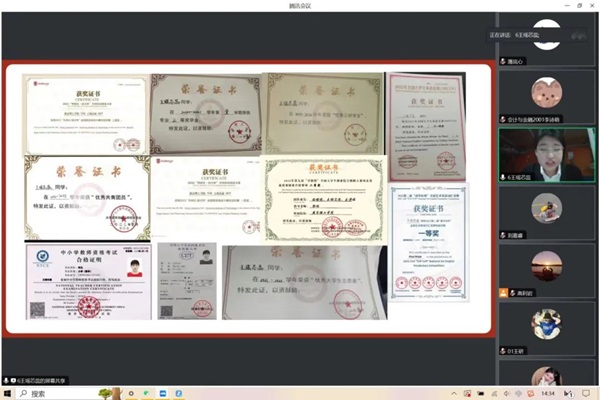Click the mic icon on 6王禧芯蕊 video tile
Viewport: 600px width, 400px height.
click(x=504, y=177)
